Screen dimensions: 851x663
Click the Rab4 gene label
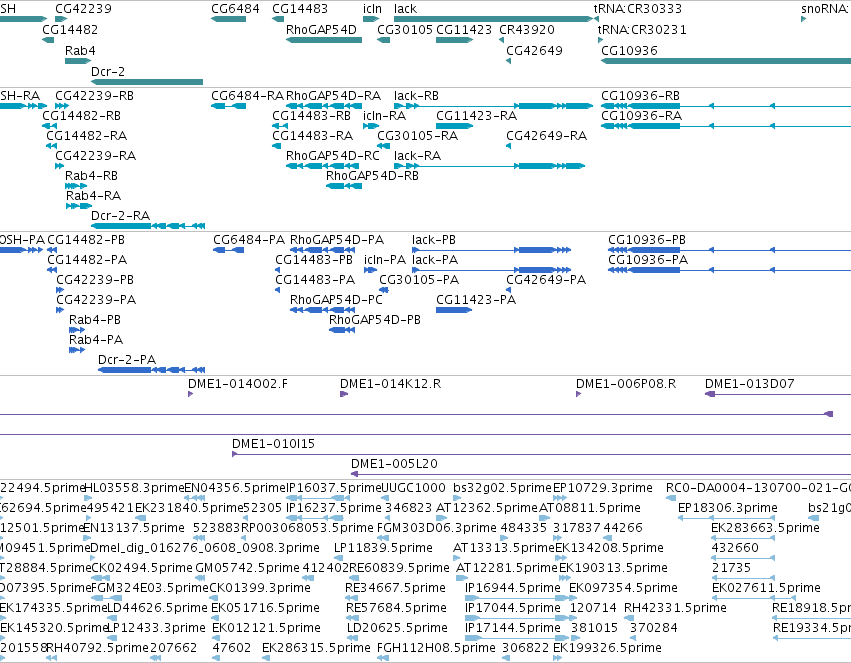(x=80, y=50)
